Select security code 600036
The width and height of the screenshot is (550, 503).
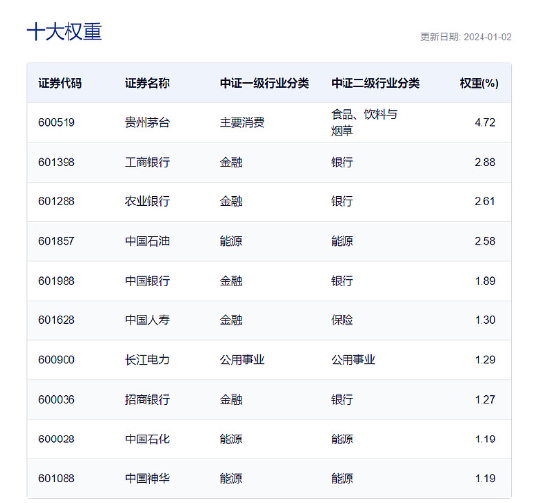(56, 400)
